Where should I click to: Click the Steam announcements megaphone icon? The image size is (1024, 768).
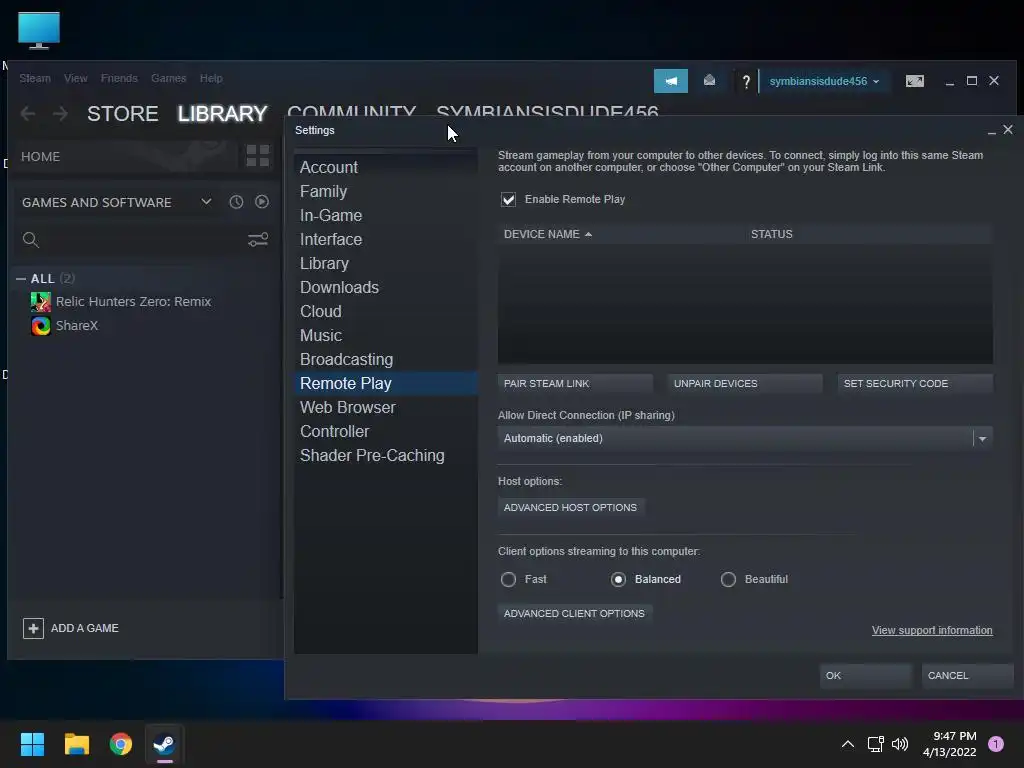click(671, 81)
